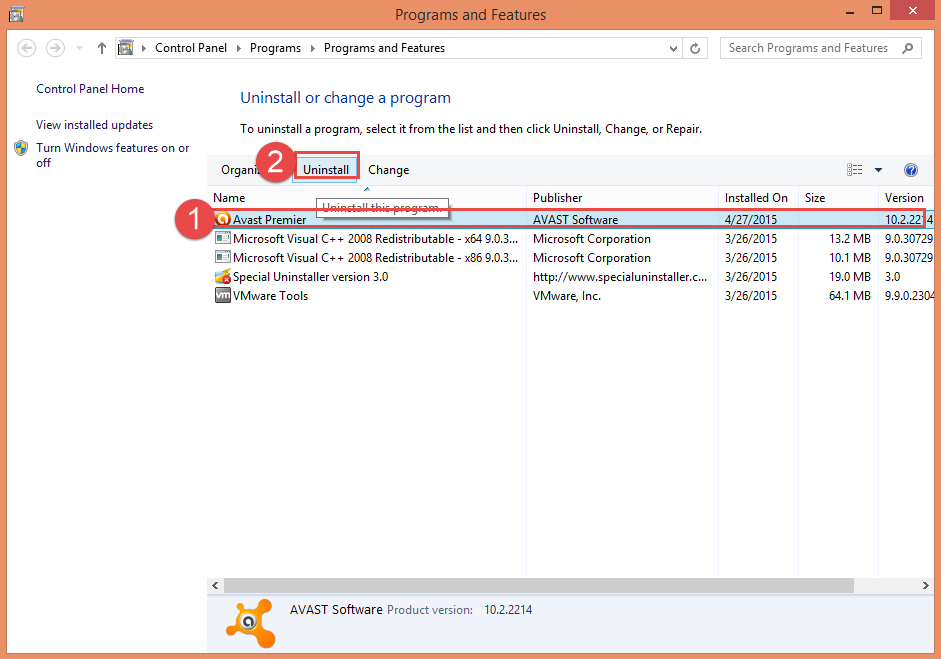Change the view using the view icon
The height and width of the screenshot is (659, 941).
click(x=855, y=170)
